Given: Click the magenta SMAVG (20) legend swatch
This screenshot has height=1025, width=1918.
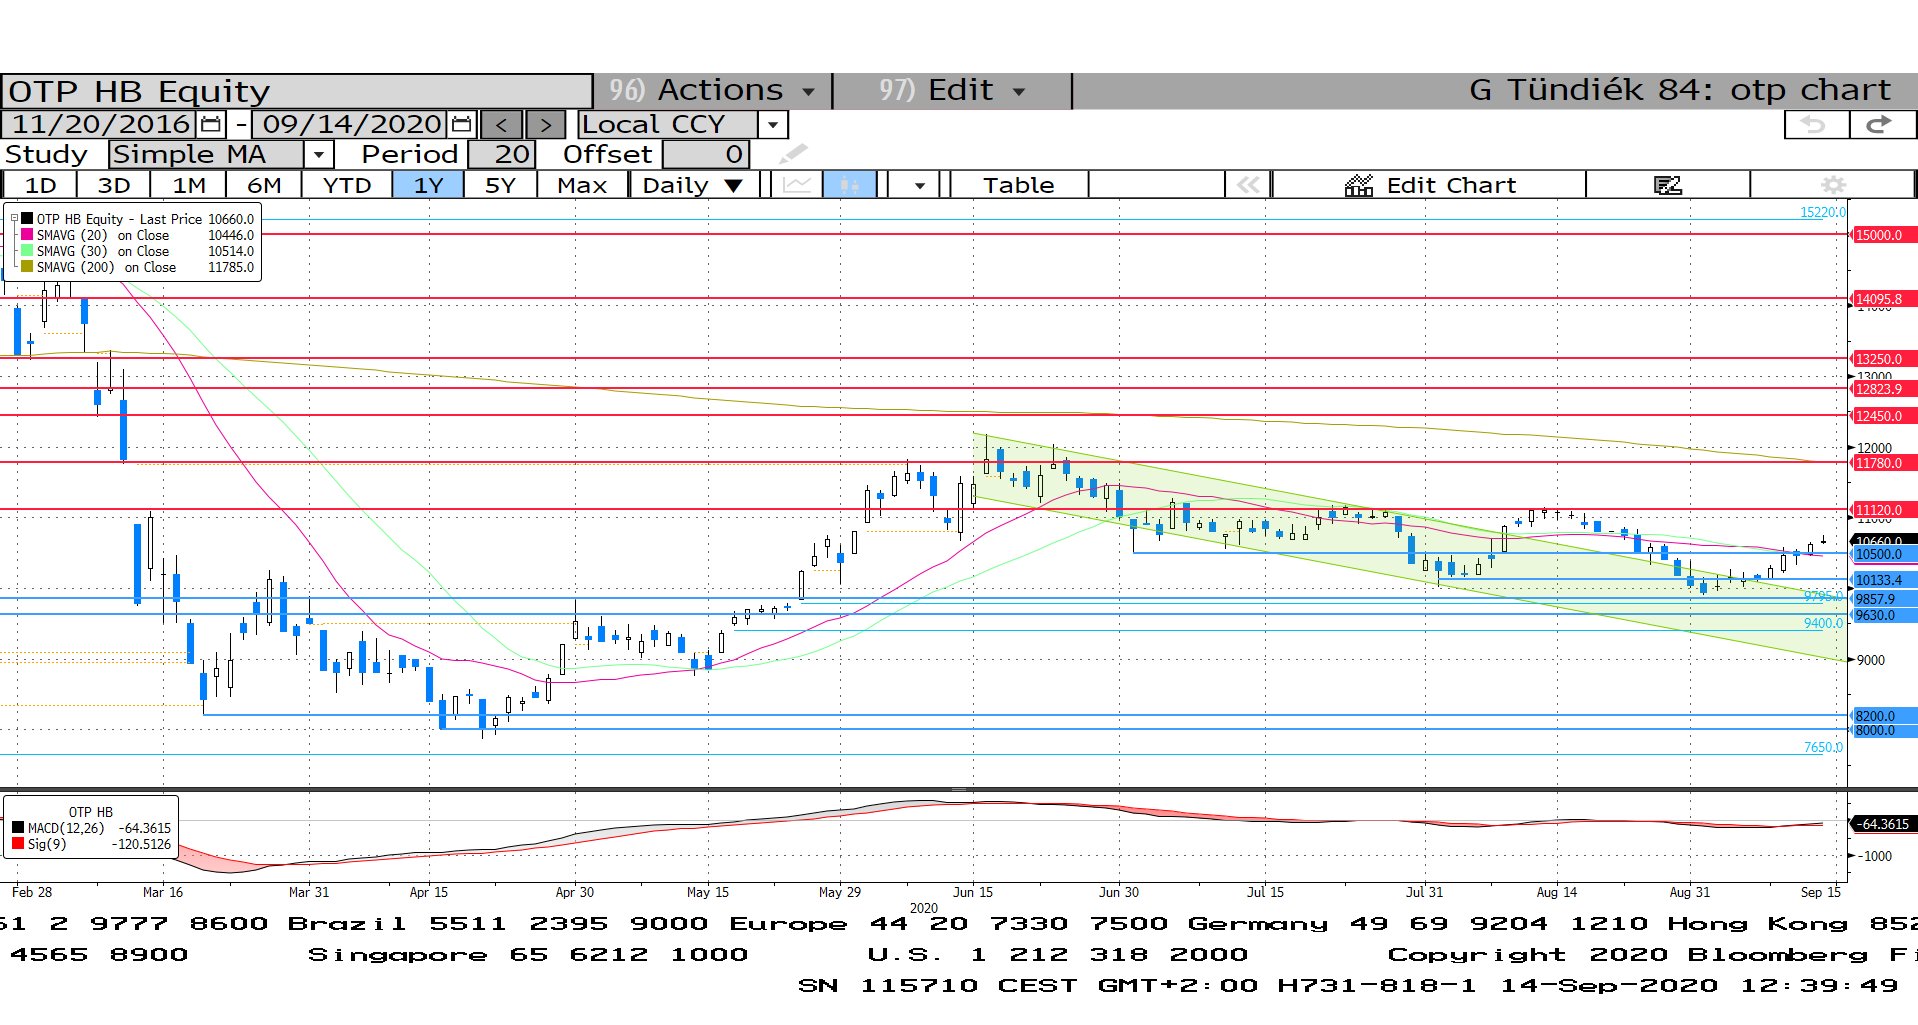Looking at the screenshot, I should click(28, 235).
